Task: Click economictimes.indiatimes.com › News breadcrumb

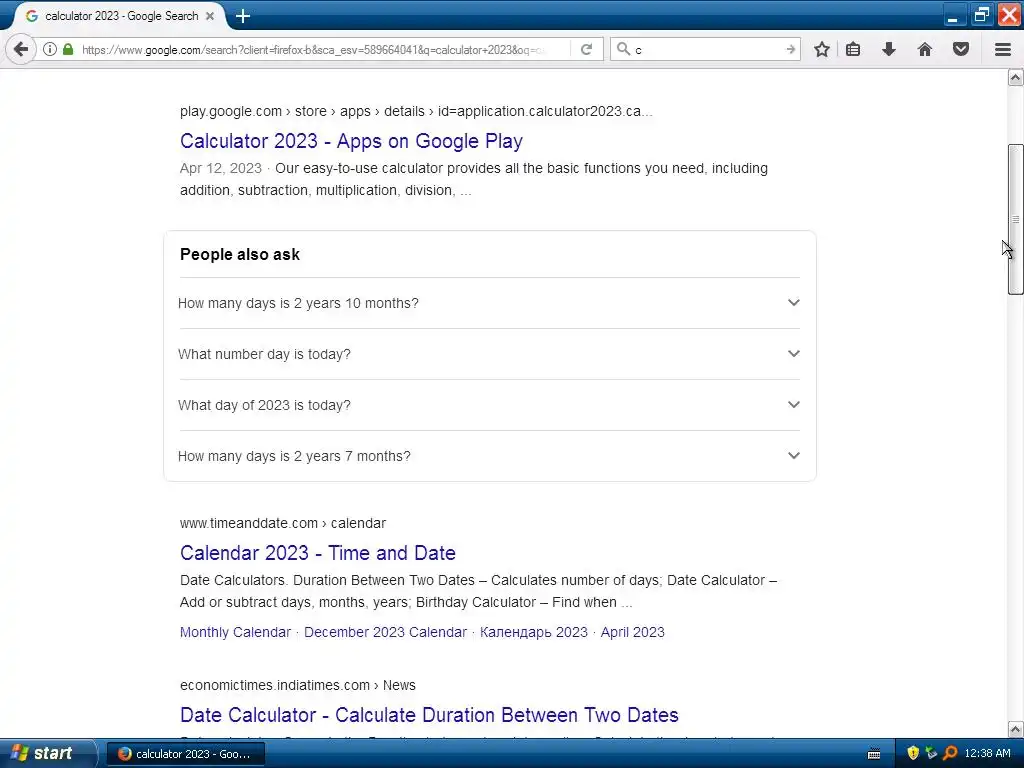Action: click(x=298, y=685)
